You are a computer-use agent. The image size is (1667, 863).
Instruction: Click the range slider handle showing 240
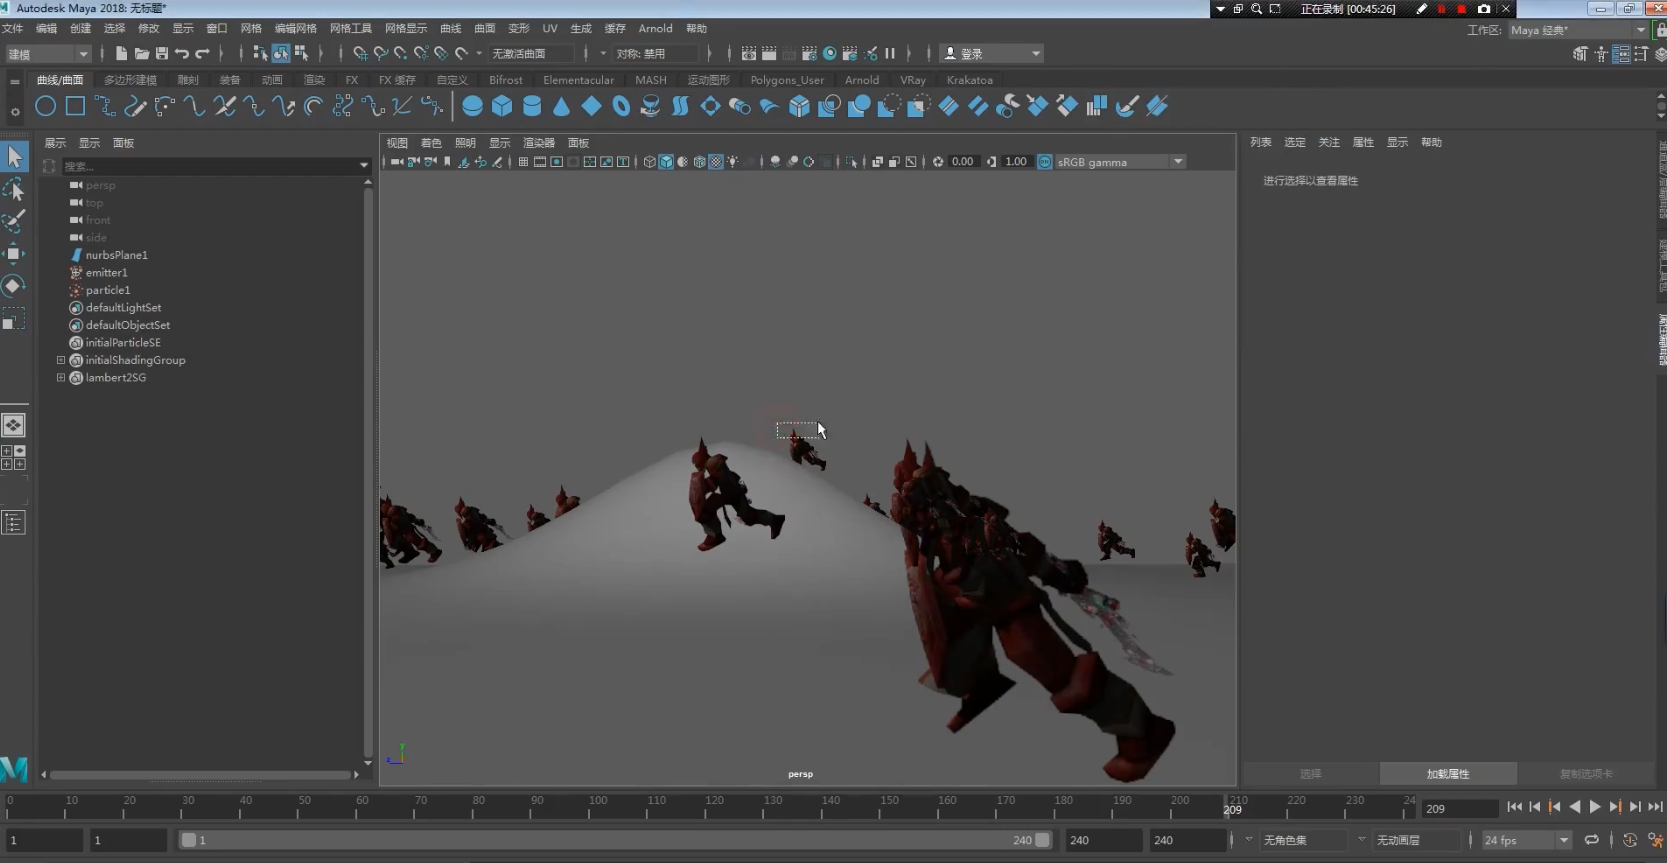pyautogui.click(x=1043, y=840)
